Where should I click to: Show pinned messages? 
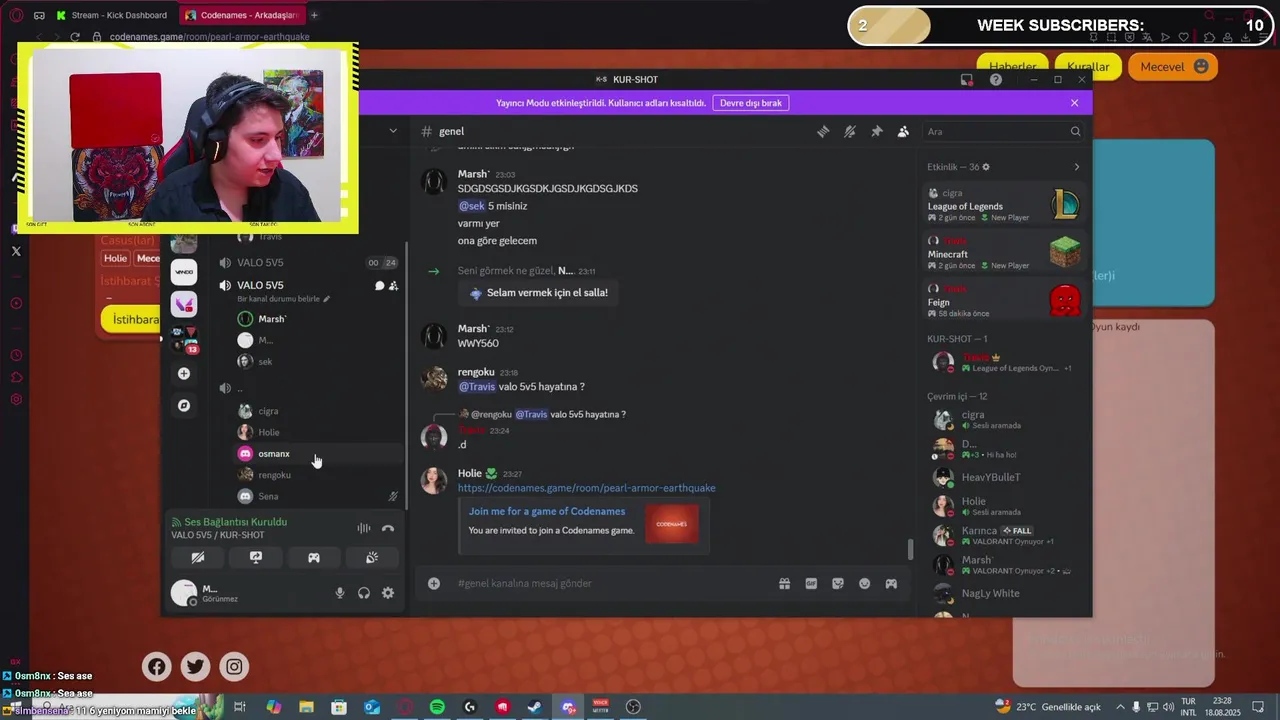pos(877,131)
